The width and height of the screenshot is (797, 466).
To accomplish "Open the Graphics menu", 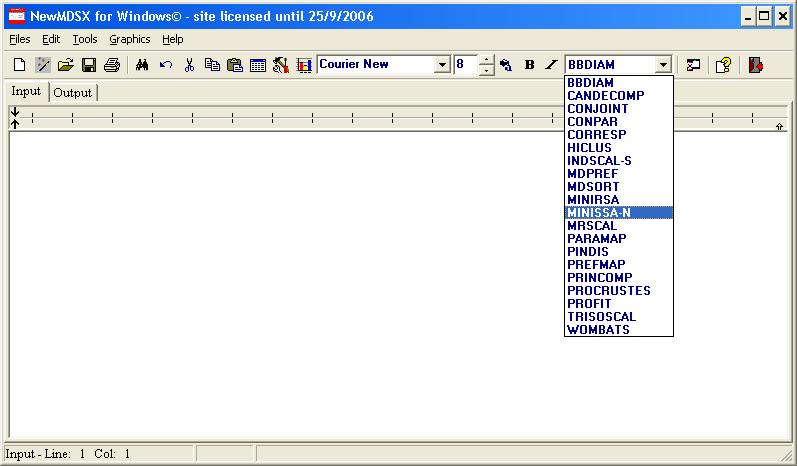I will pyautogui.click(x=130, y=39).
